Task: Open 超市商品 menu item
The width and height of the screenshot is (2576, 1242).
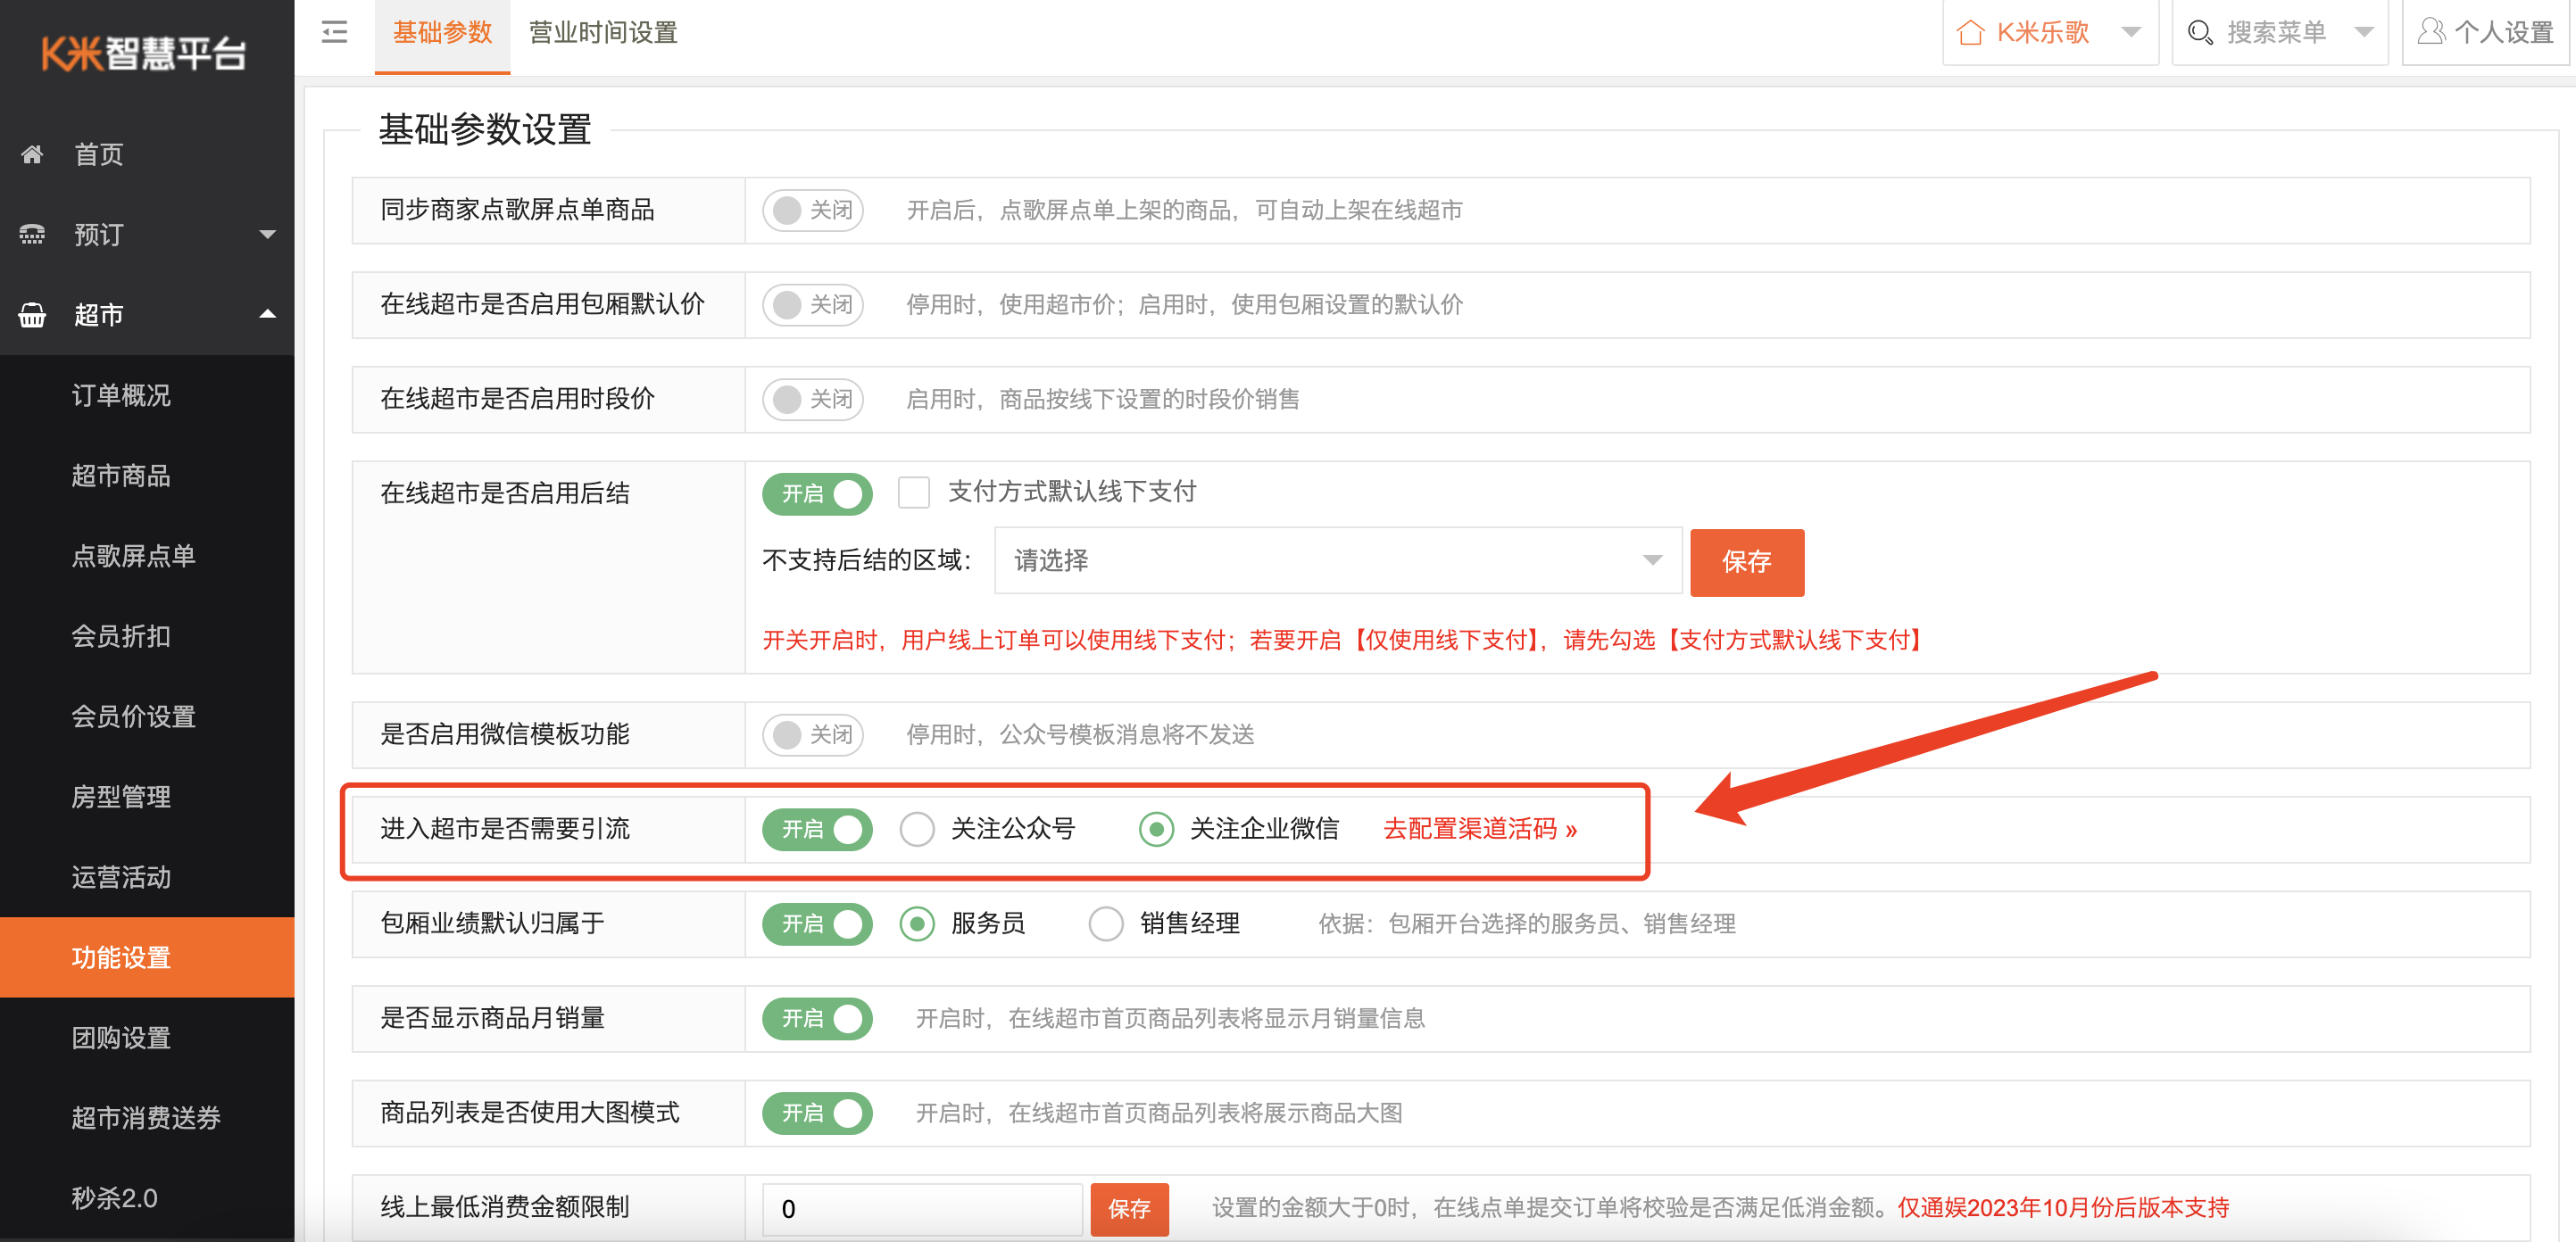Action: click(x=147, y=476)
